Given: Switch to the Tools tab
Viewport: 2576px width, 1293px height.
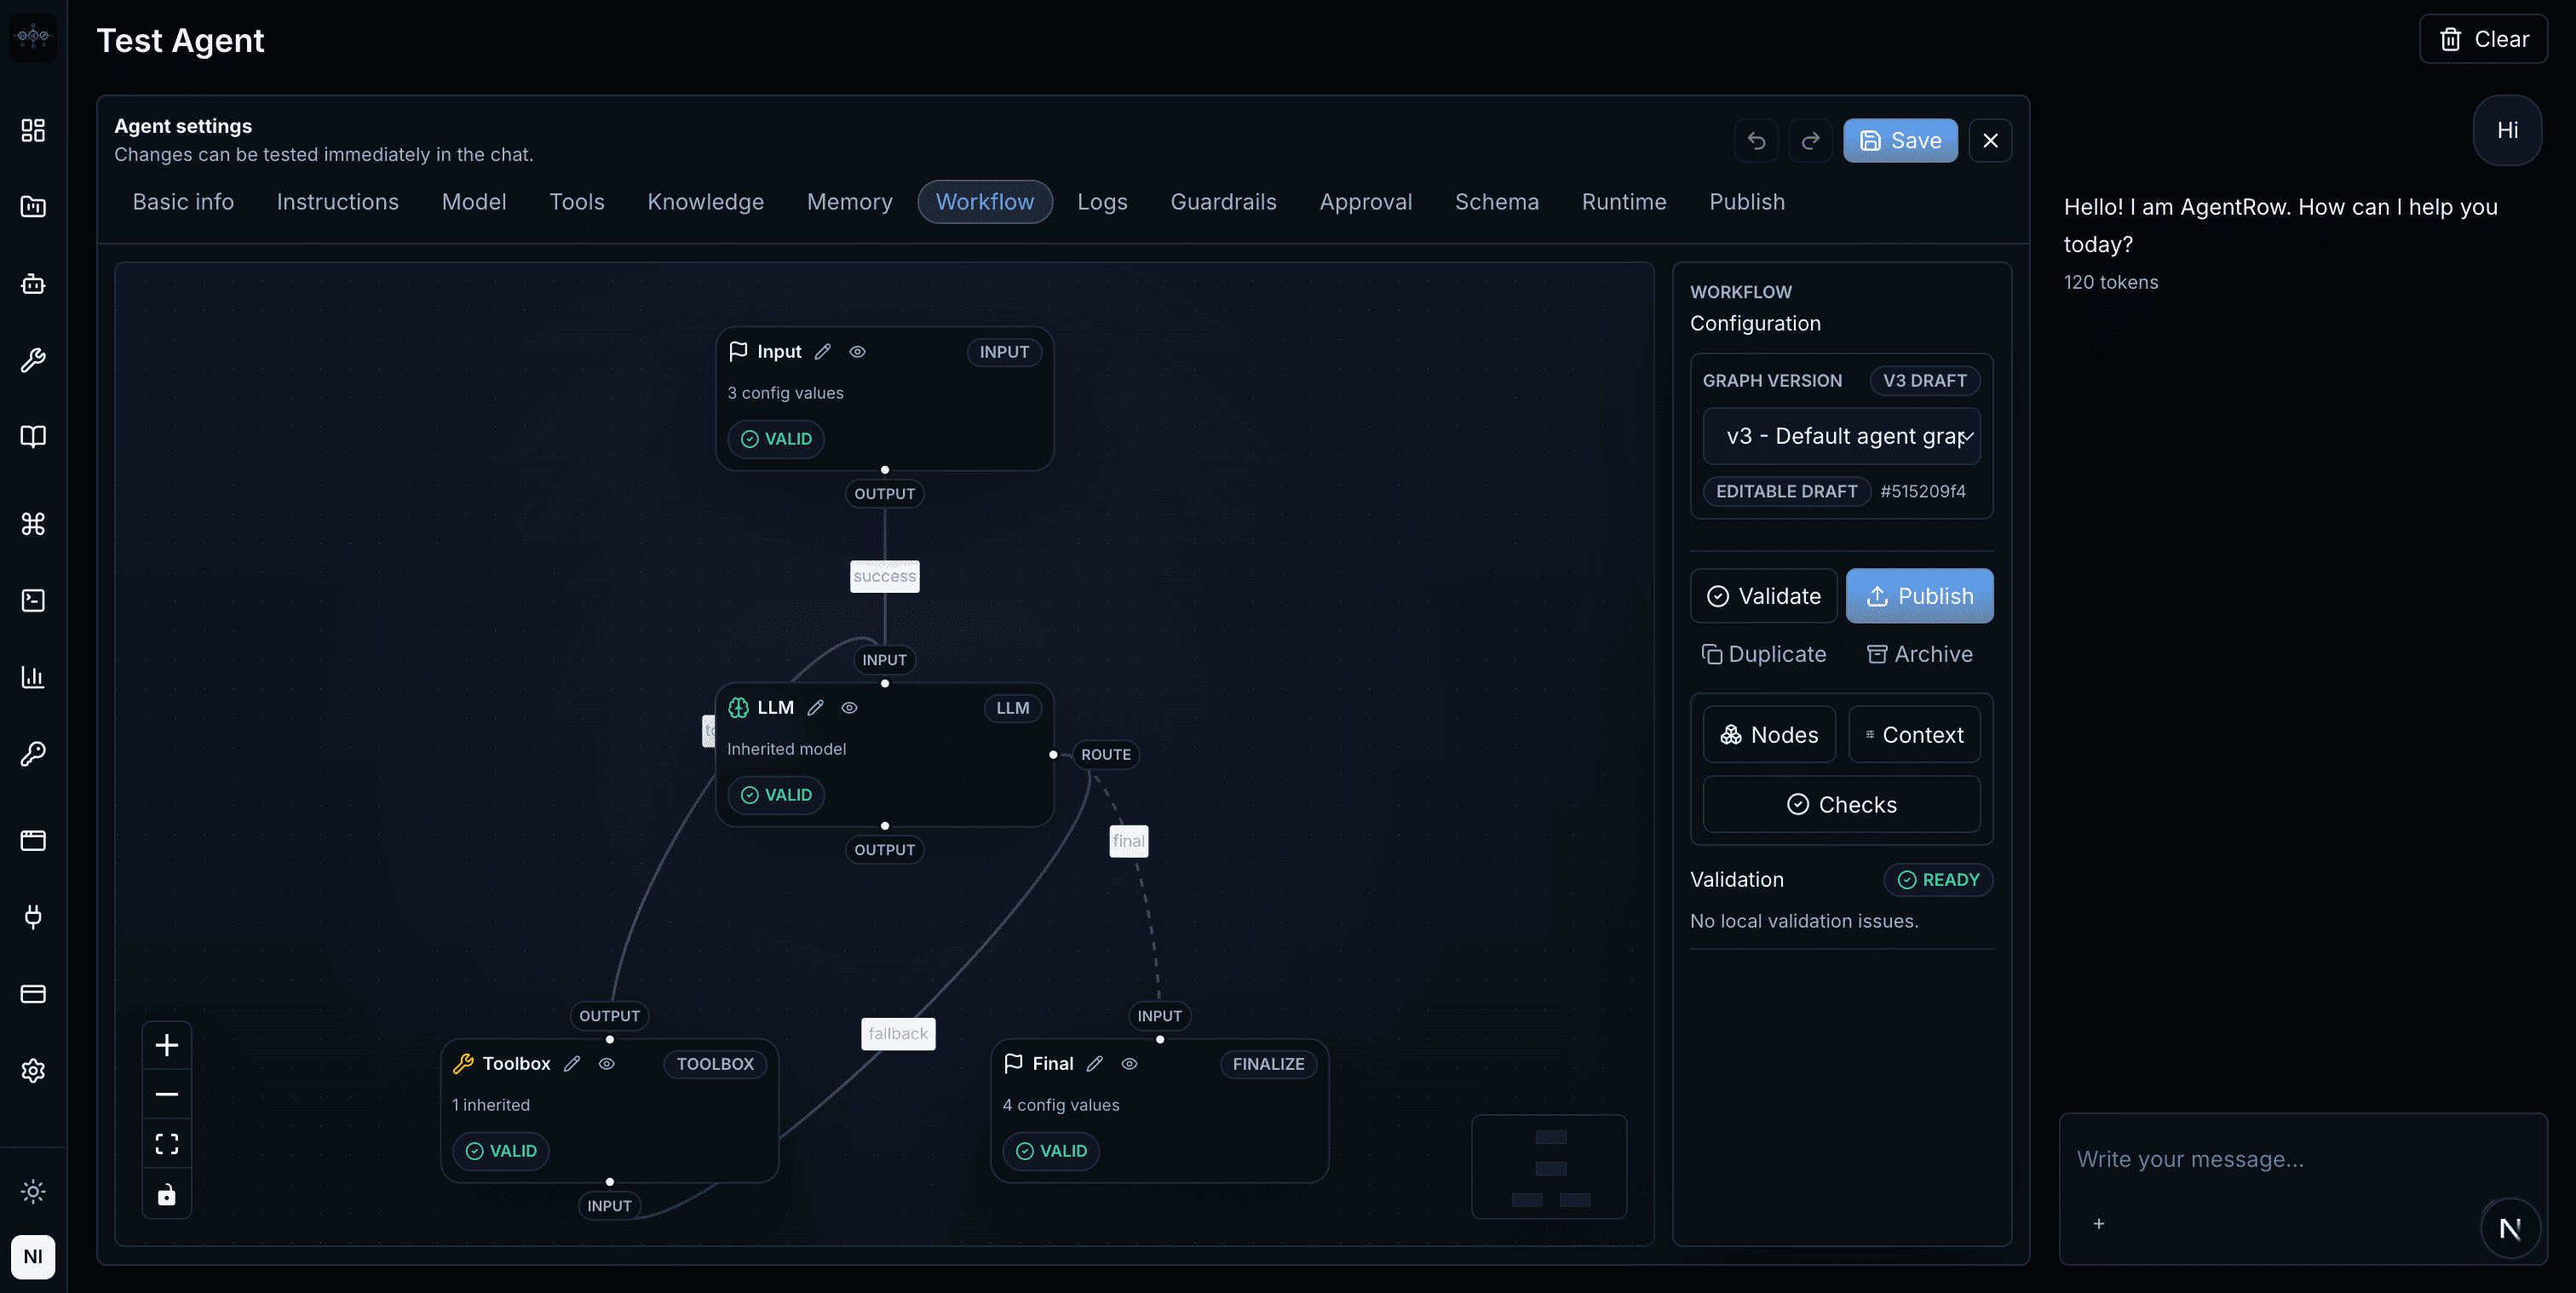Looking at the screenshot, I should 577,202.
